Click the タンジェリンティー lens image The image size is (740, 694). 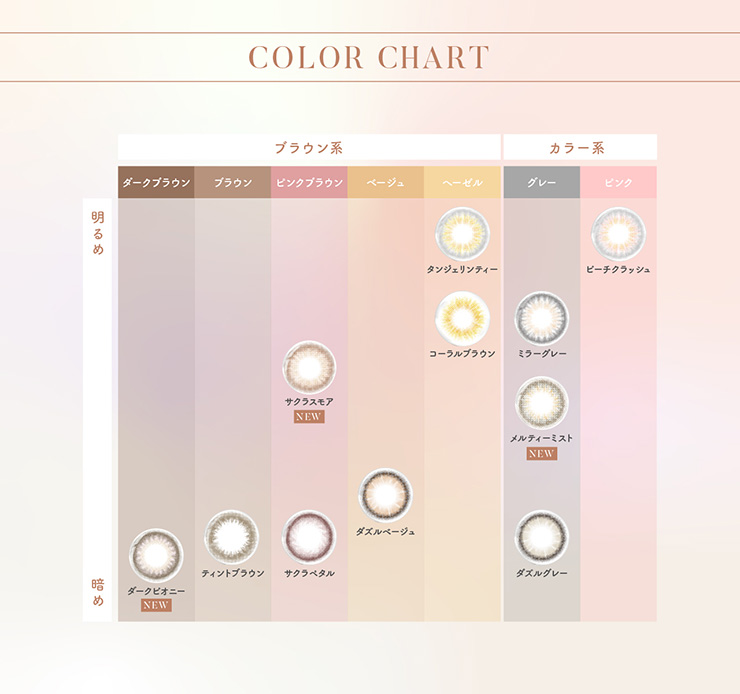pyautogui.click(x=462, y=234)
